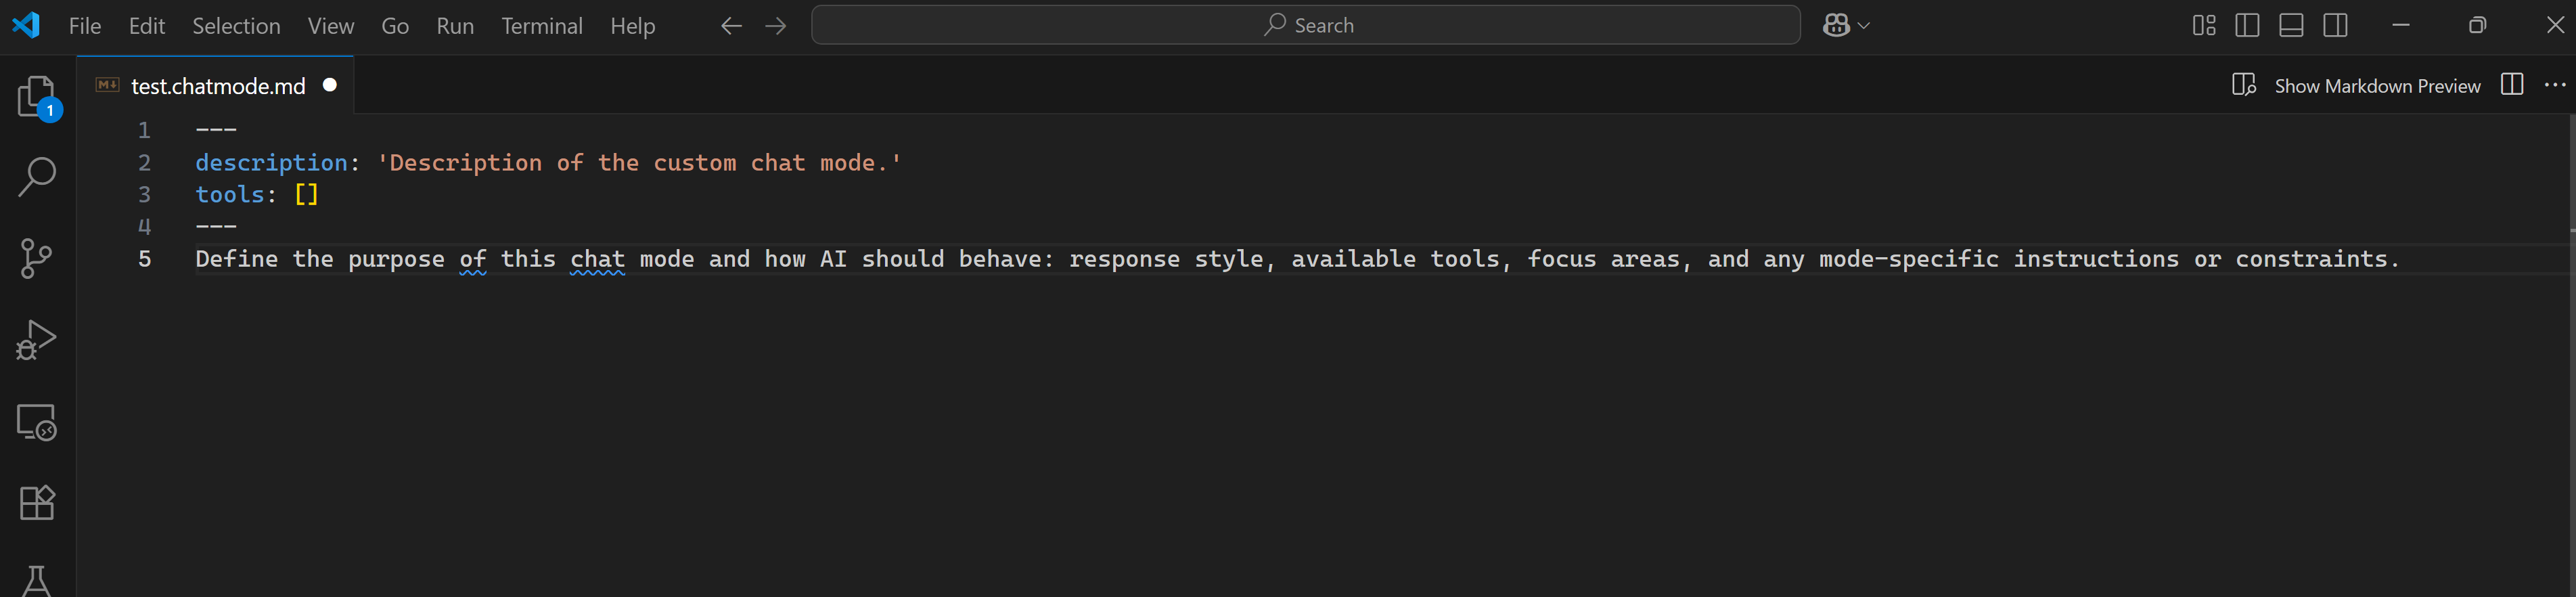Image resolution: width=2576 pixels, height=597 pixels.
Task: Click the Show Markdown Preview icon
Action: click(x=2244, y=85)
